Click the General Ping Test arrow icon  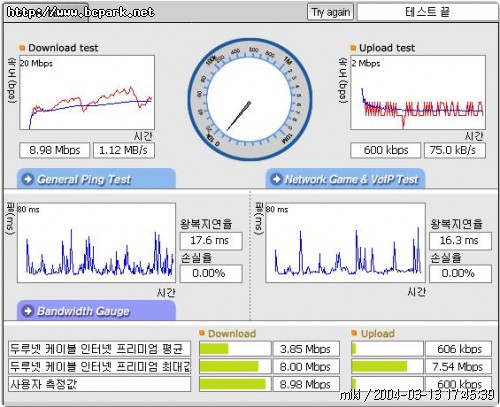point(27,179)
